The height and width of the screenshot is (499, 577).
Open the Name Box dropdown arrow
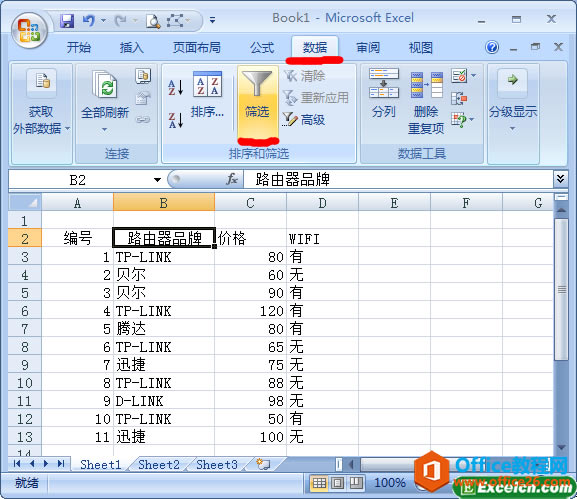tap(157, 180)
